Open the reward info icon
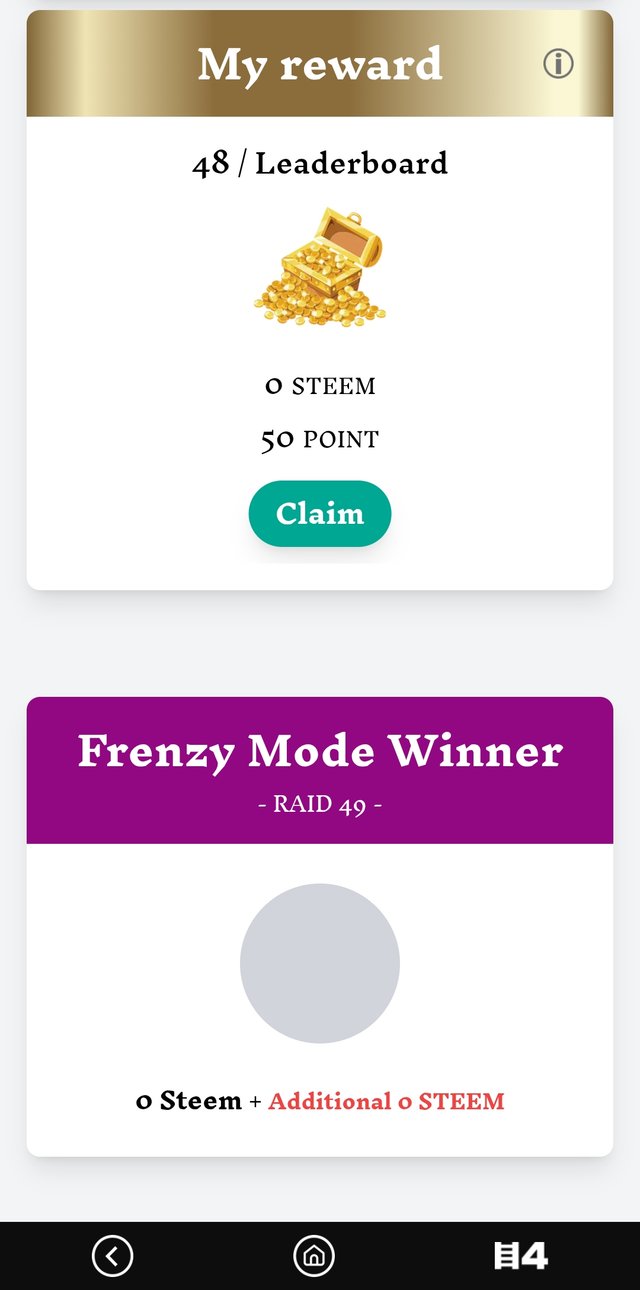The image size is (640, 1290). pyautogui.click(x=558, y=64)
